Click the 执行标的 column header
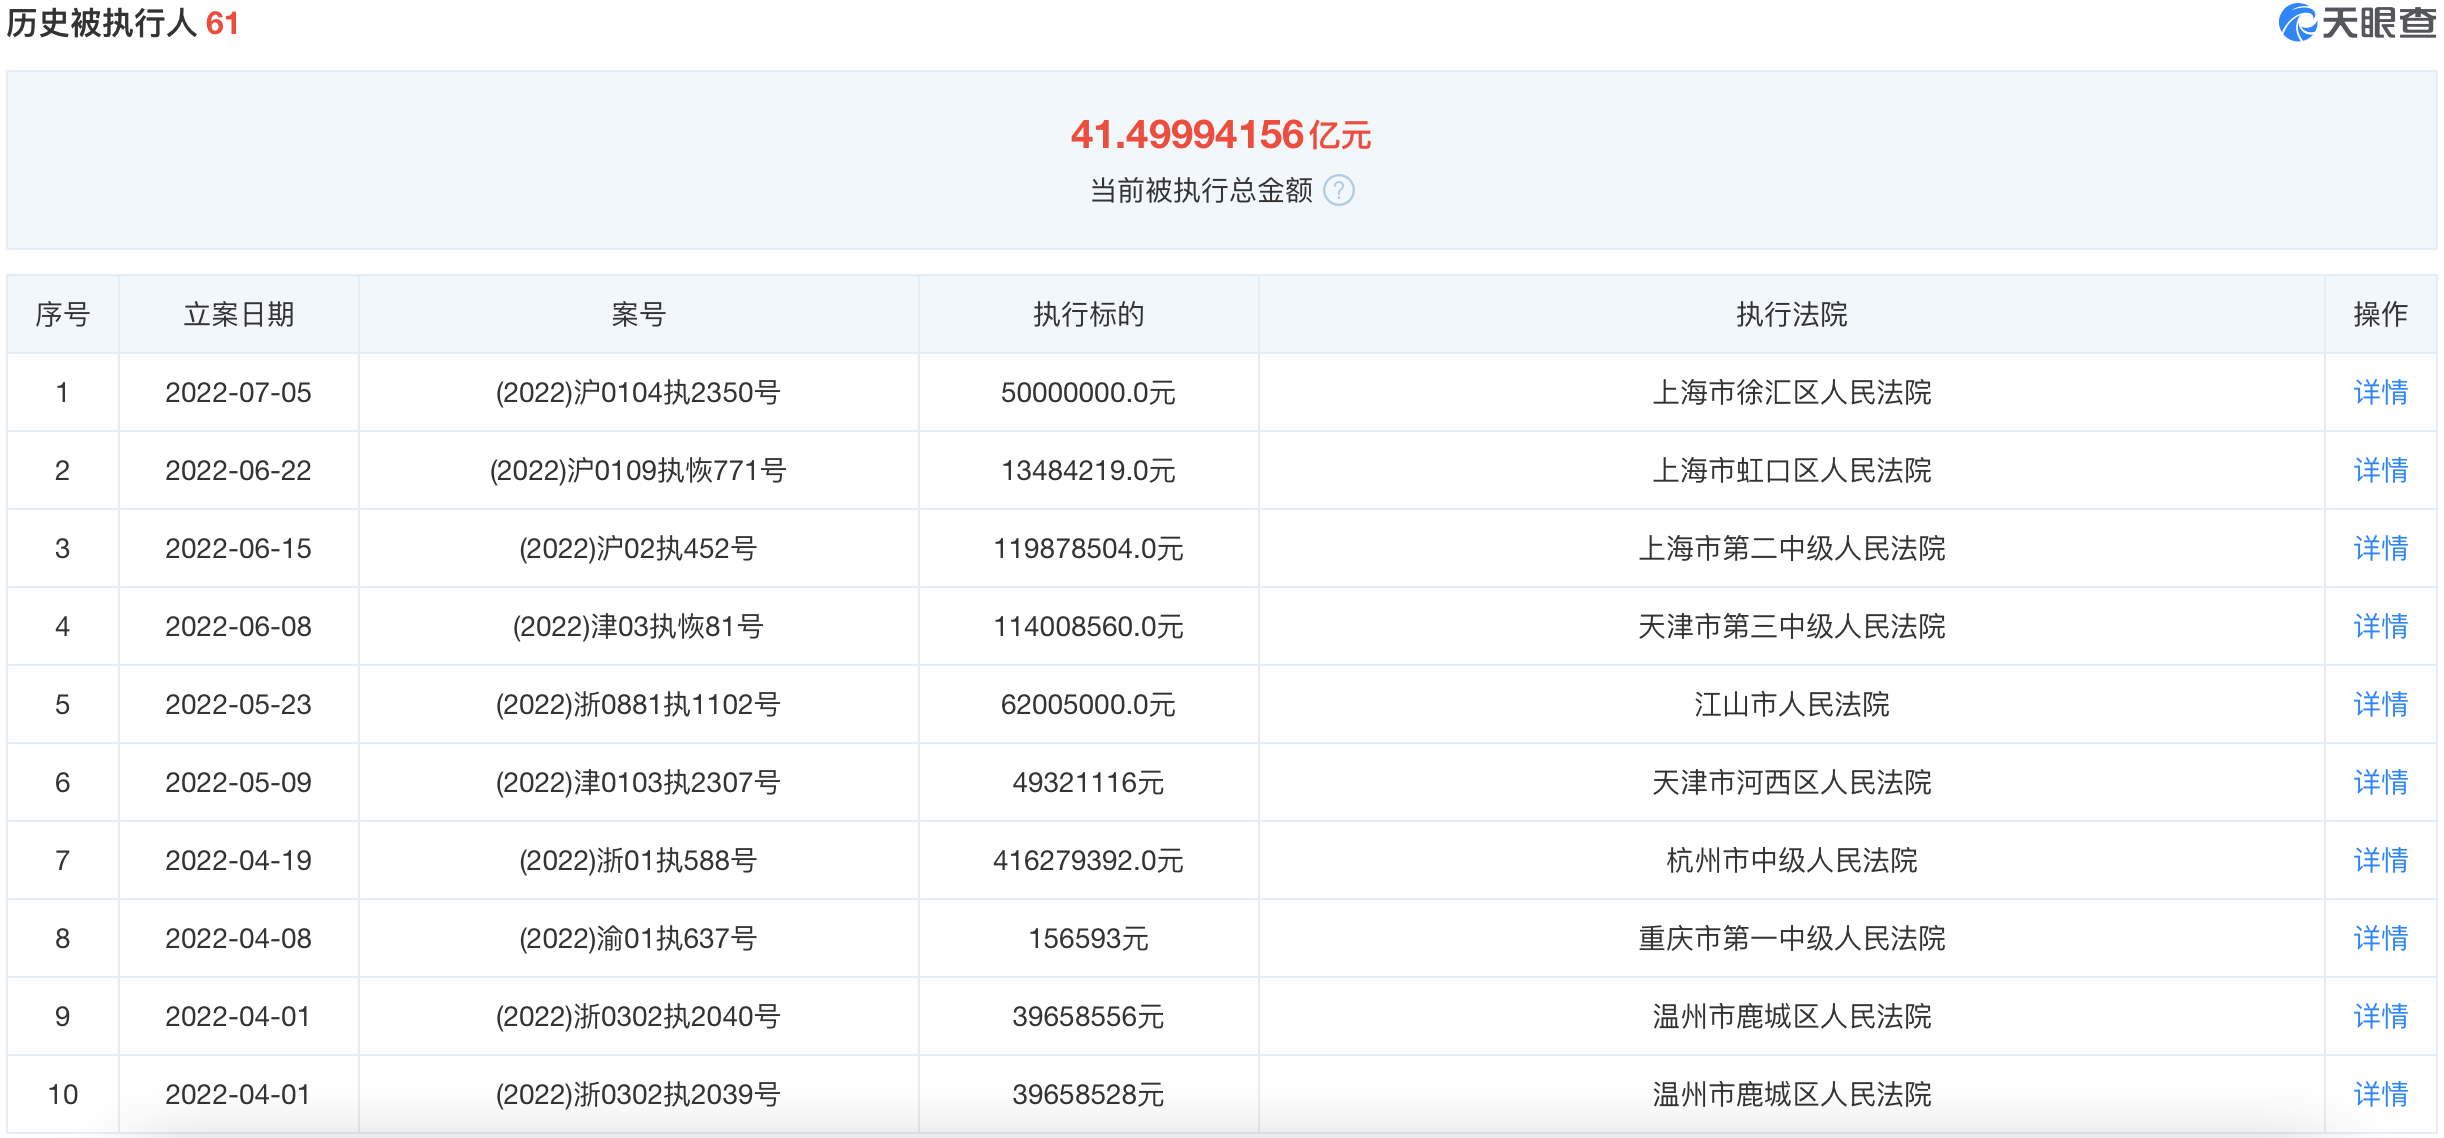Screen dimensions: 2444x1138 [1088, 315]
